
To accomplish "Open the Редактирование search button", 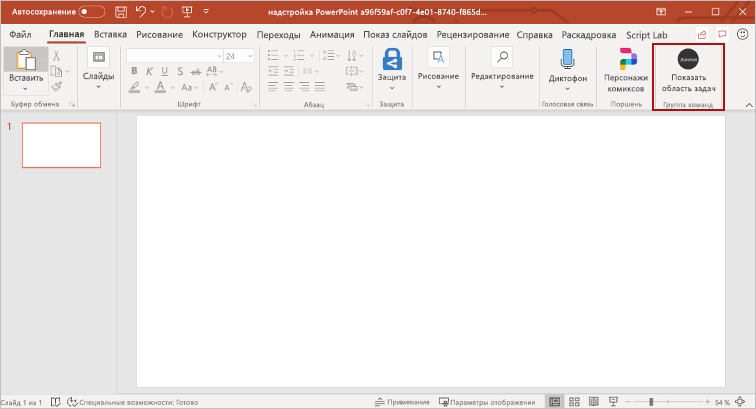I will (502, 68).
